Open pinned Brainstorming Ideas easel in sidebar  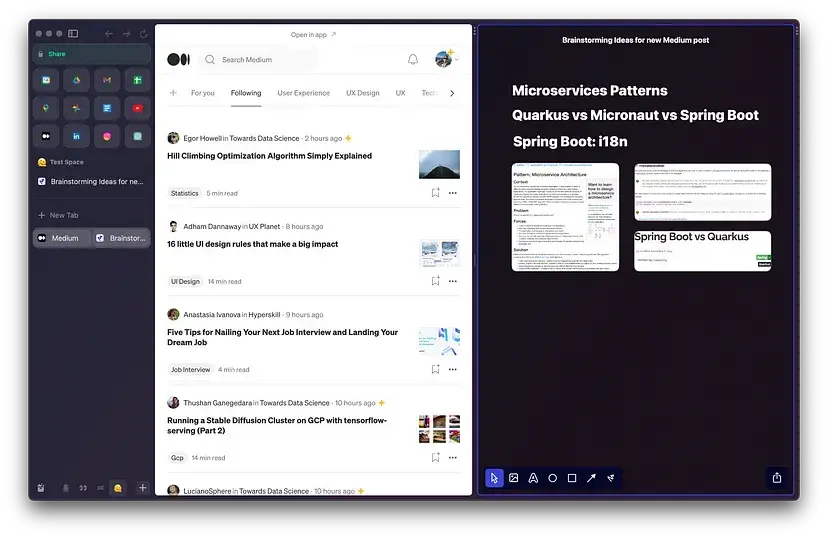point(91,182)
